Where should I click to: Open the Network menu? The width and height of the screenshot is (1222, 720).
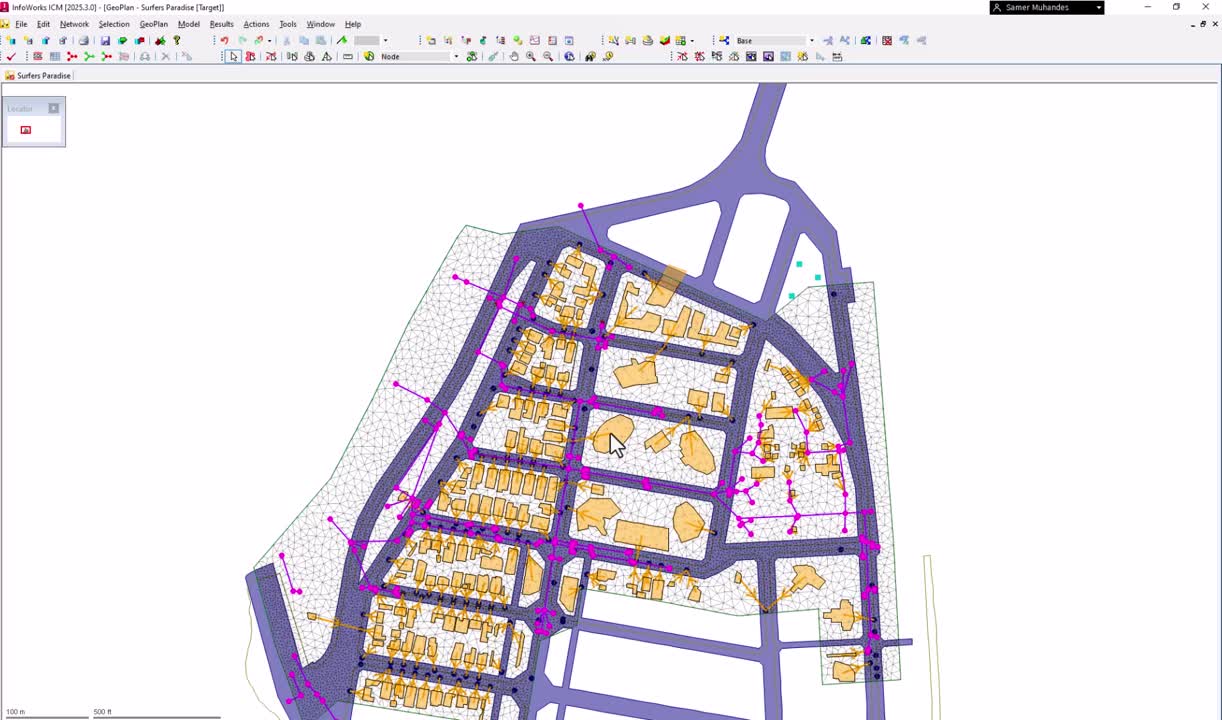coord(74,24)
